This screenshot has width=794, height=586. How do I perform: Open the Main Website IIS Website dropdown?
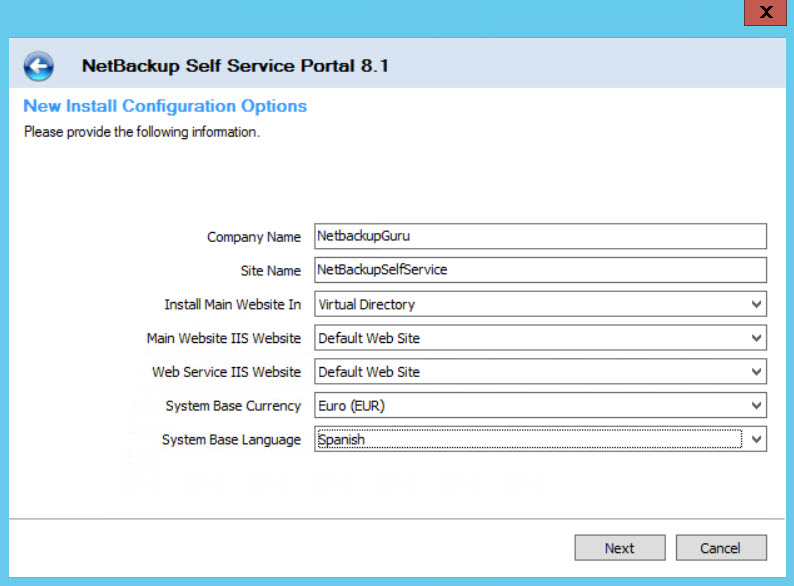(540, 338)
